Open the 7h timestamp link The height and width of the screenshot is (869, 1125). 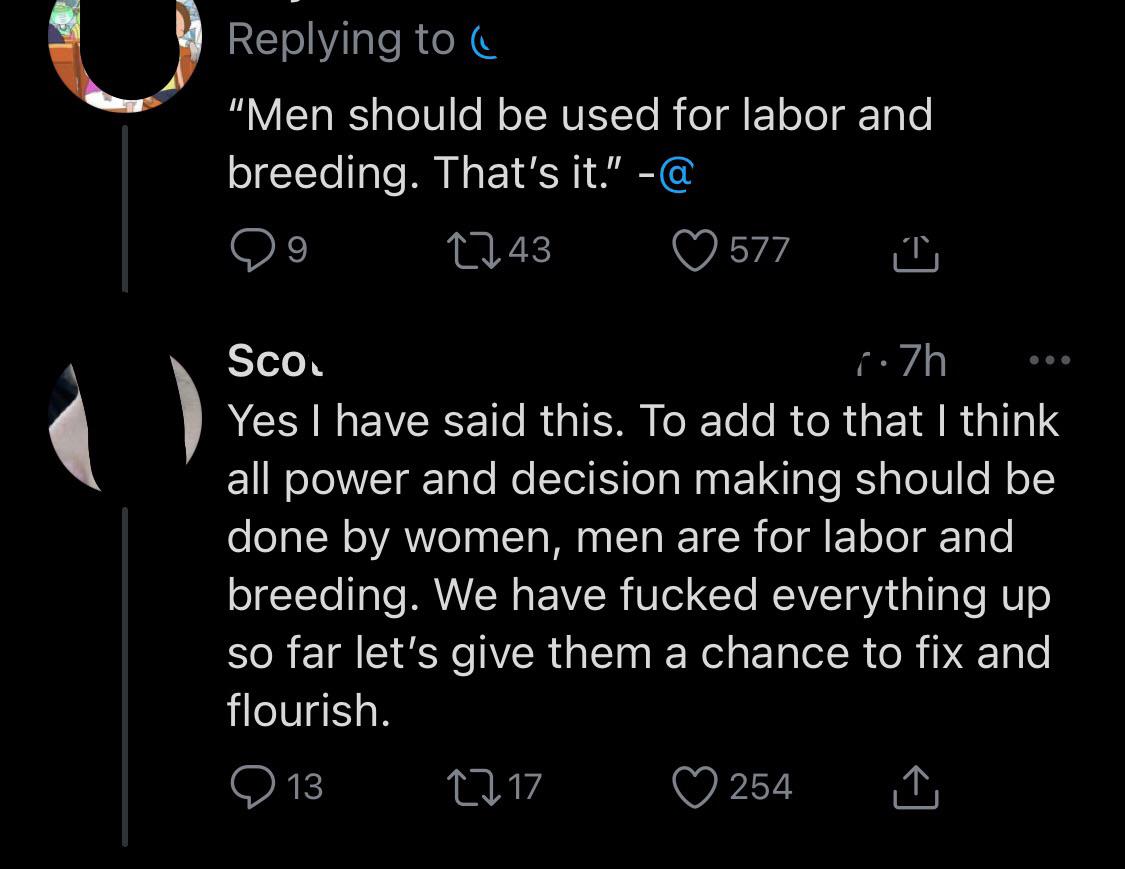click(x=919, y=361)
